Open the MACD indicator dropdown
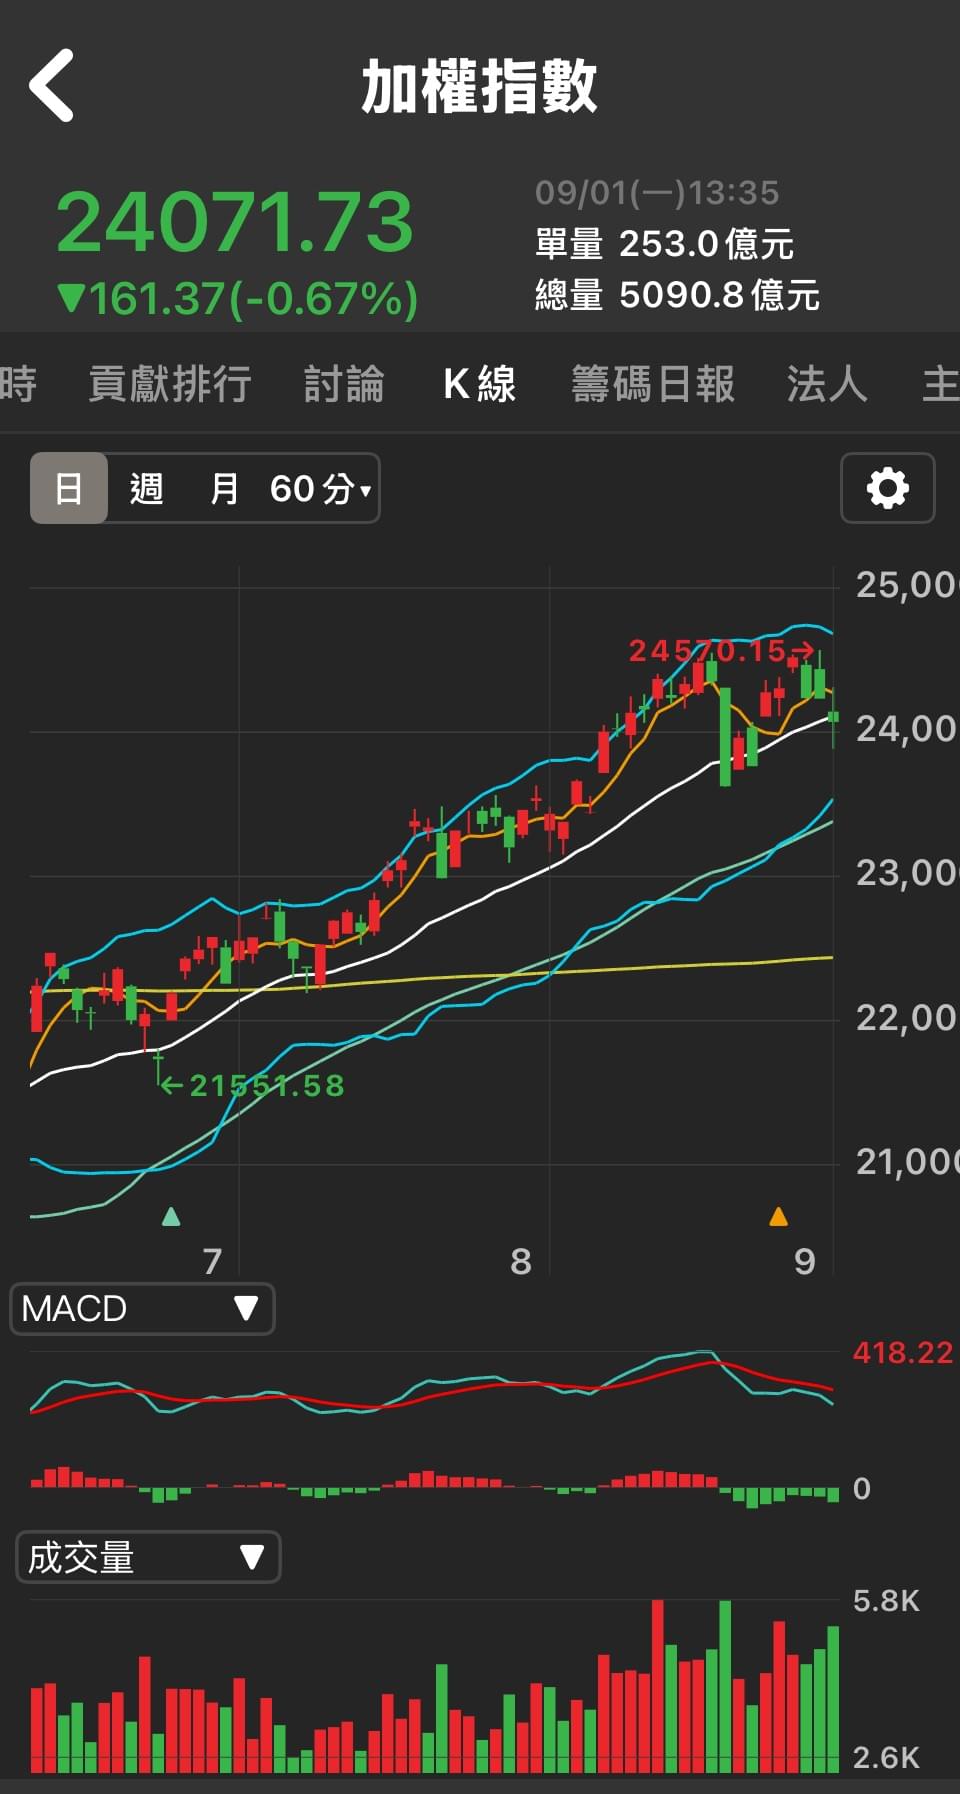 coord(142,1308)
